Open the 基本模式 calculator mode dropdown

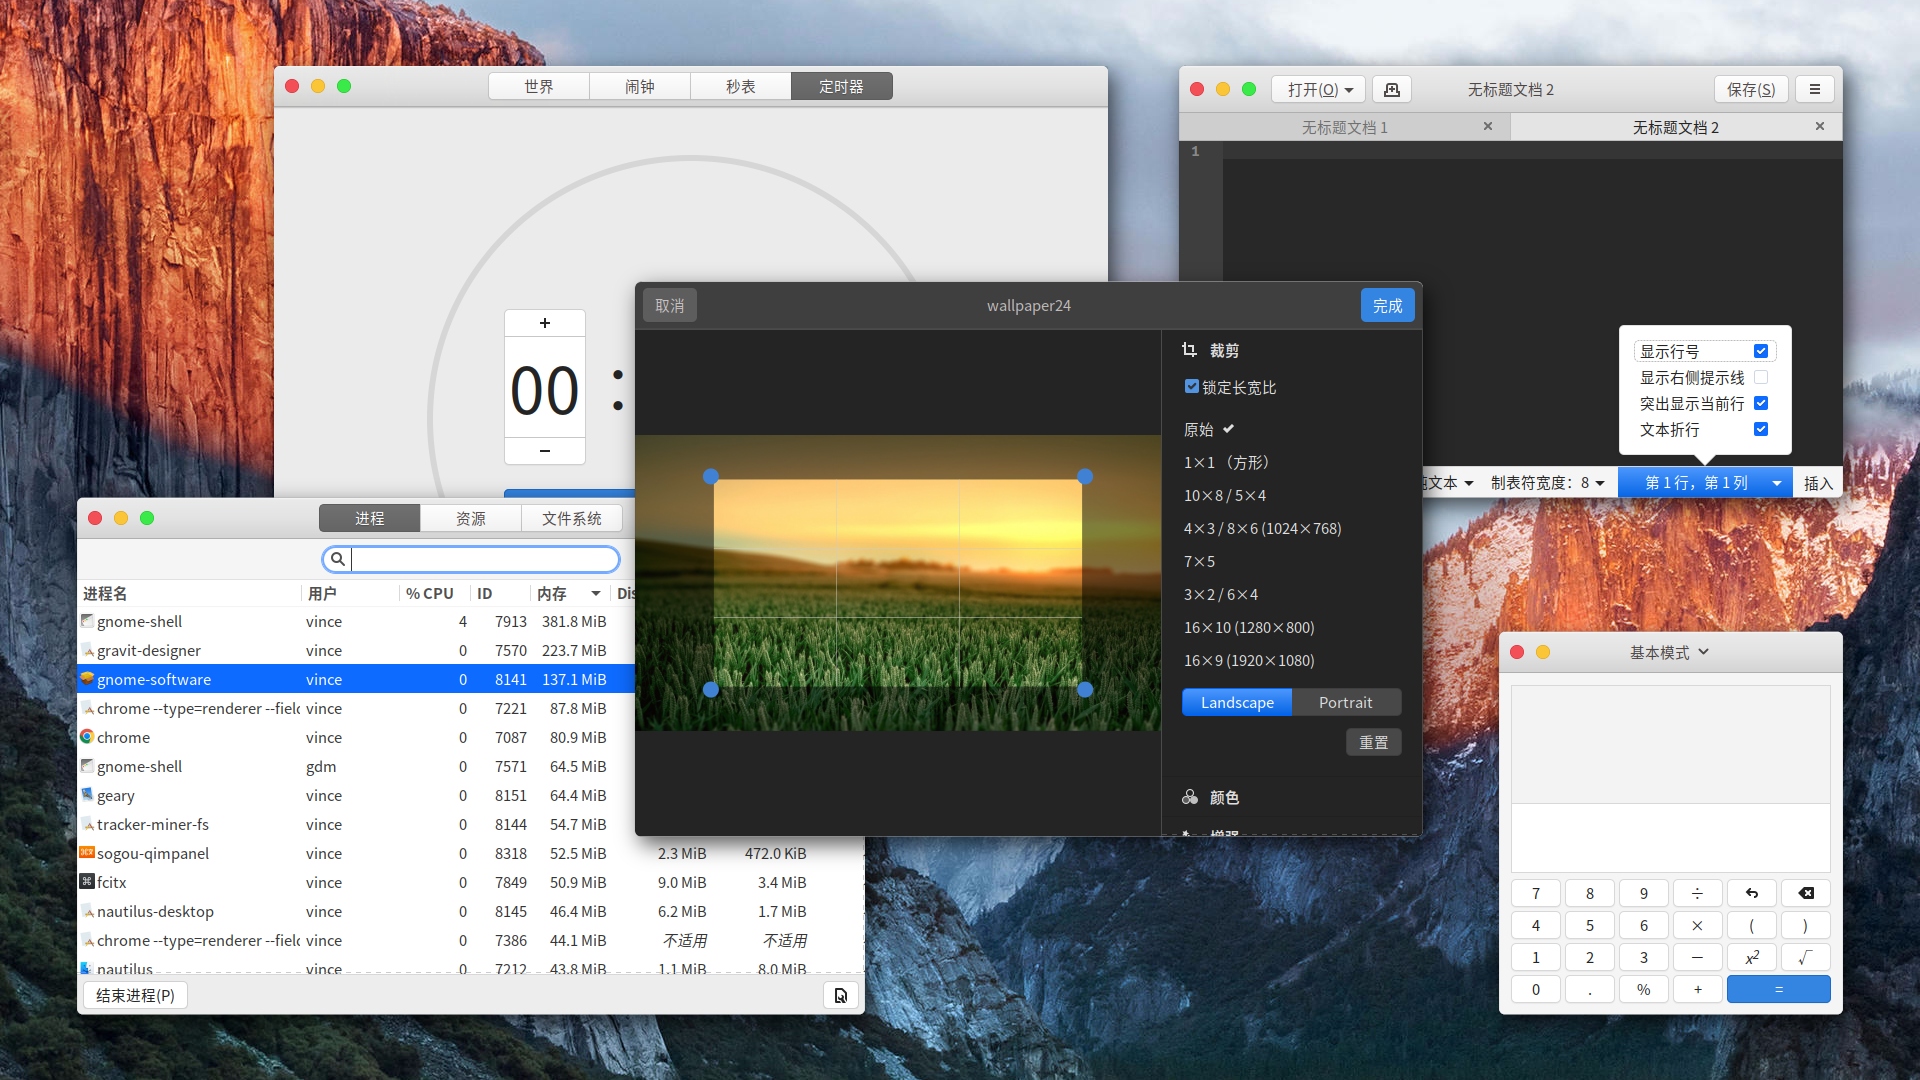(x=1669, y=652)
